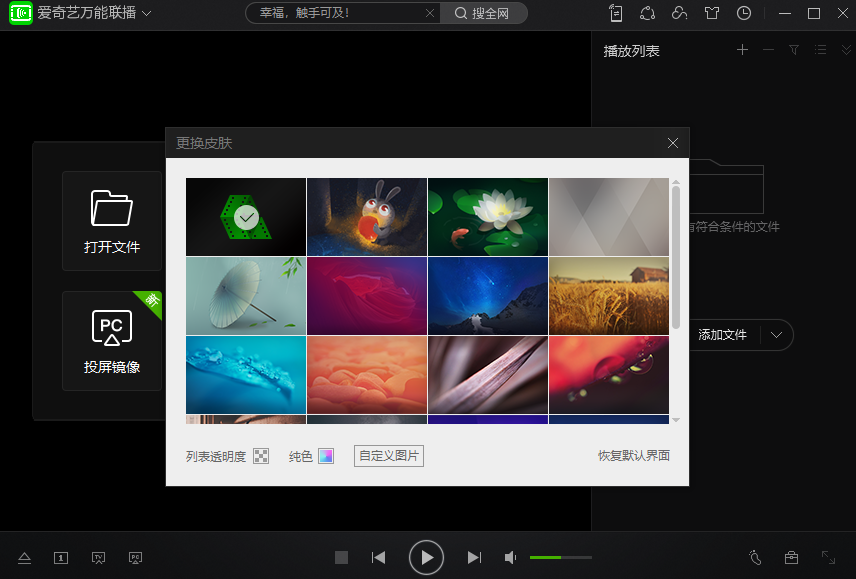The height and width of the screenshot is (579, 856).
Task: Click the 打开文件 tile
Action: coord(112,221)
